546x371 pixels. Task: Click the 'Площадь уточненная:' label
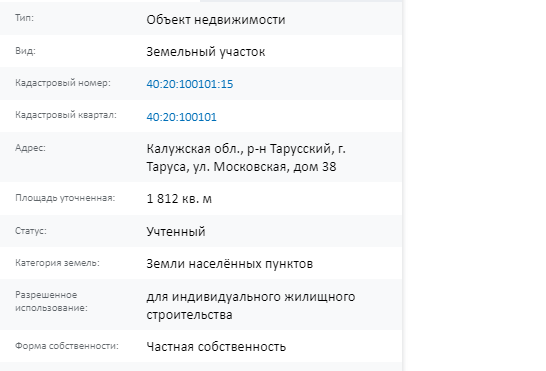click(65, 198)
